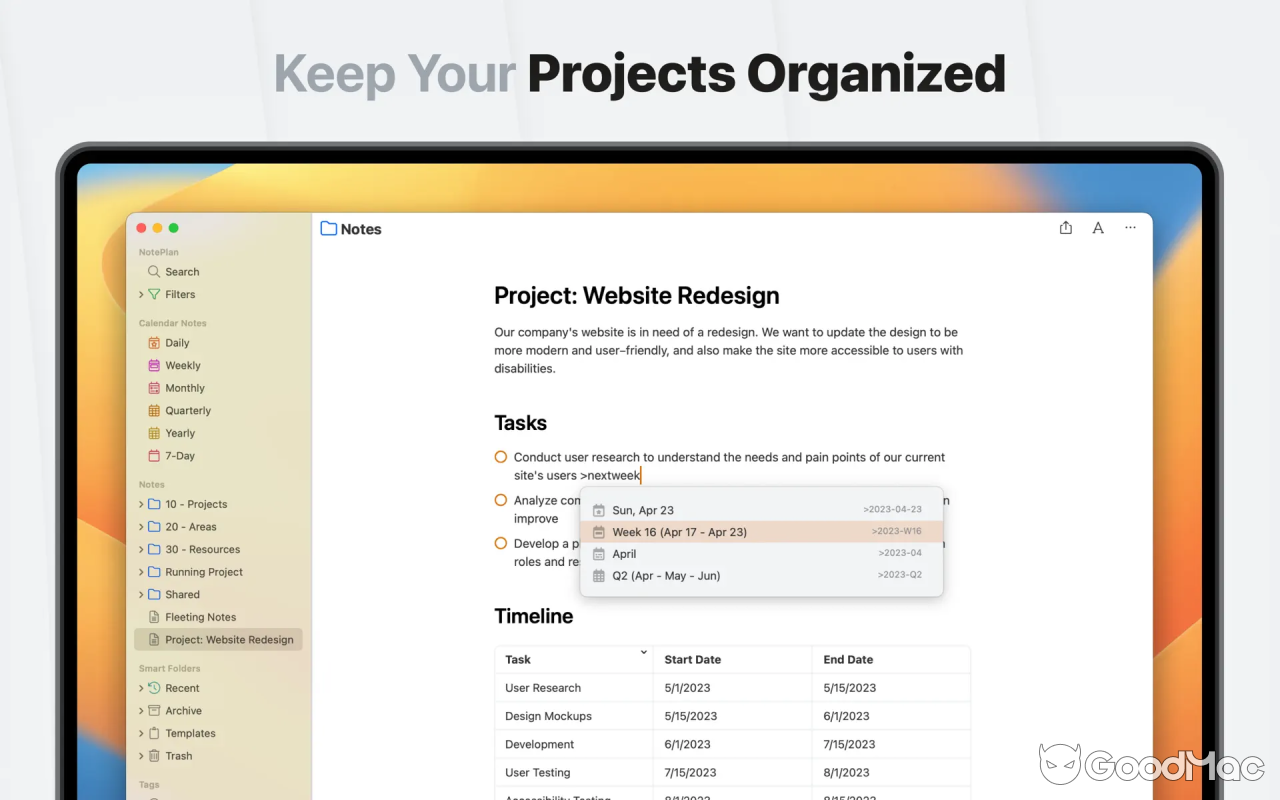Expand the 10 - Projects folder
1280x800 pixels.
pos(142,504)
